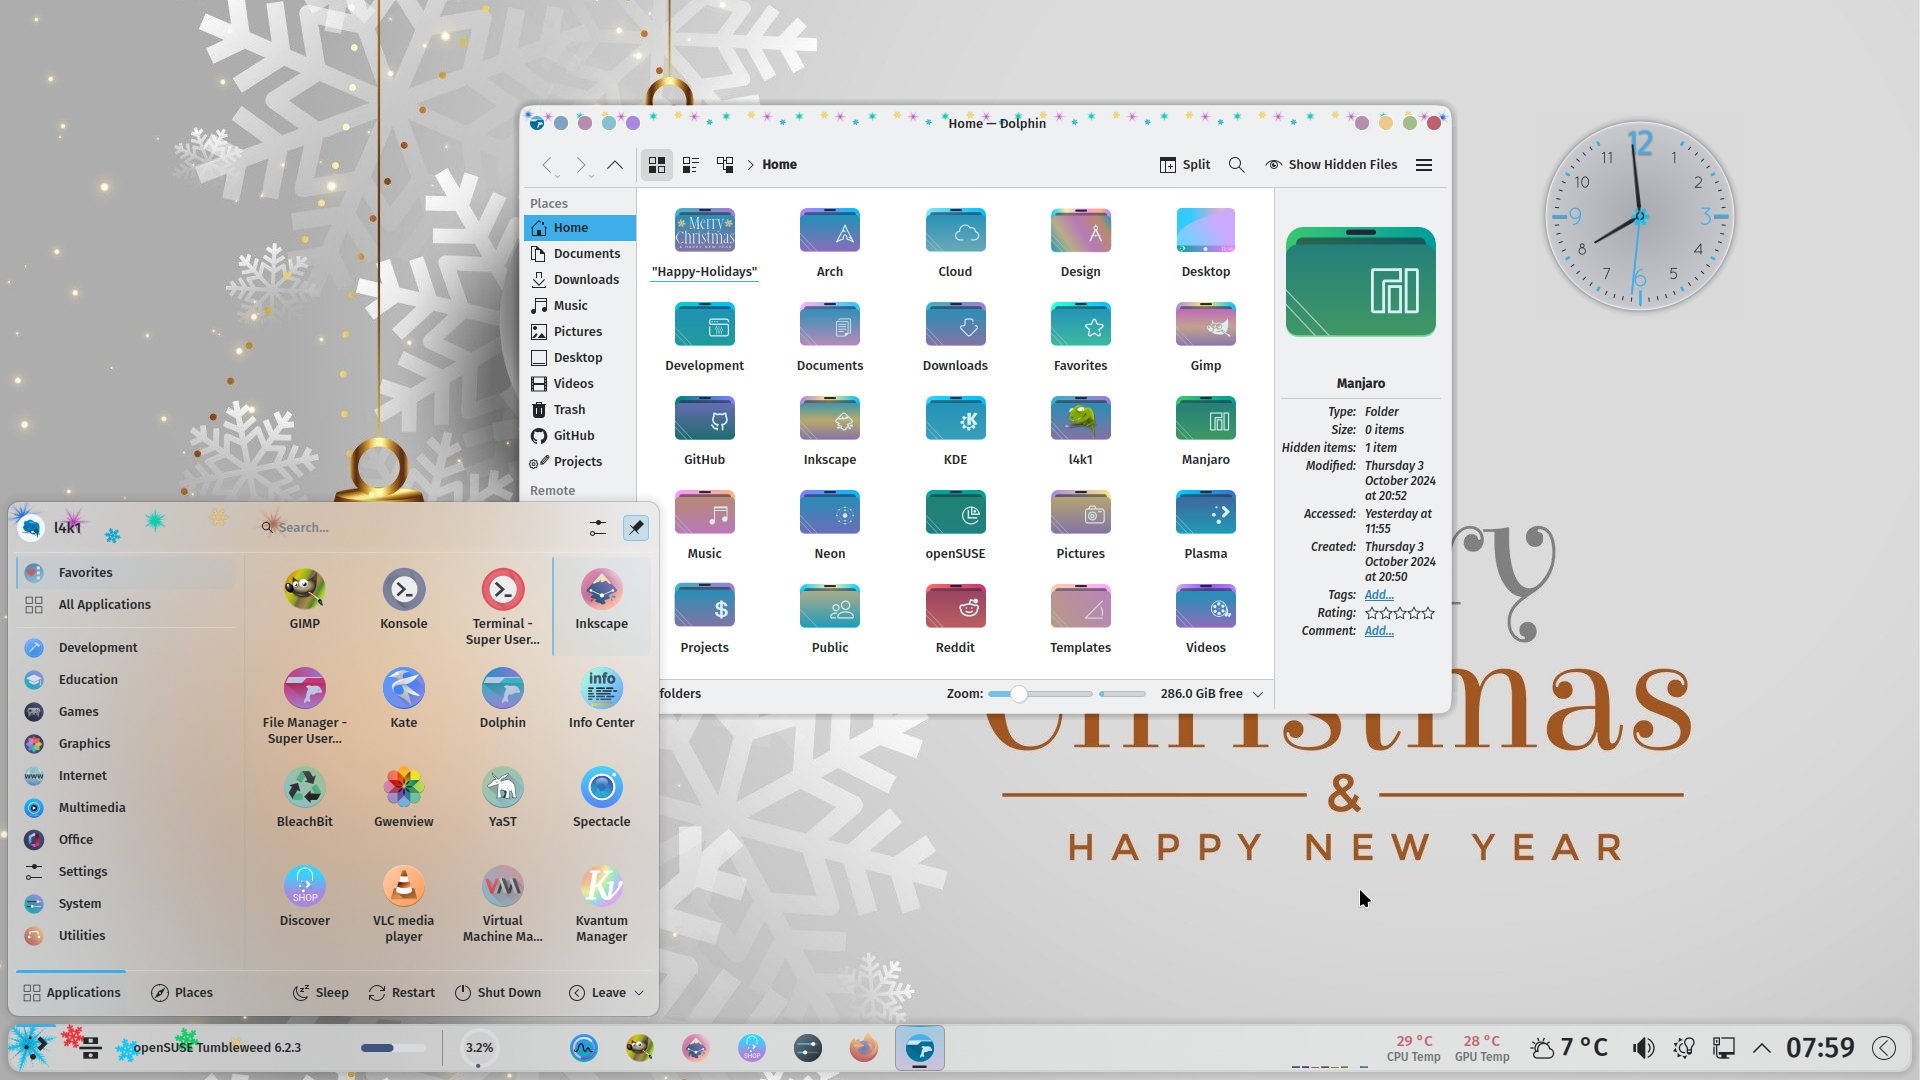
Task: Open Spectacle screenshot tool
Action: pos(601,798)
